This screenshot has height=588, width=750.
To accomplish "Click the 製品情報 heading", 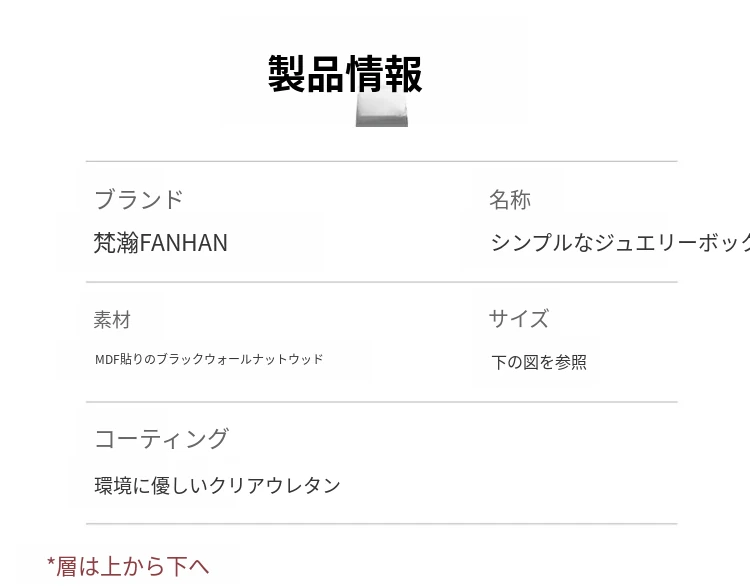I will pyautogui.click(x=345, y=74).
